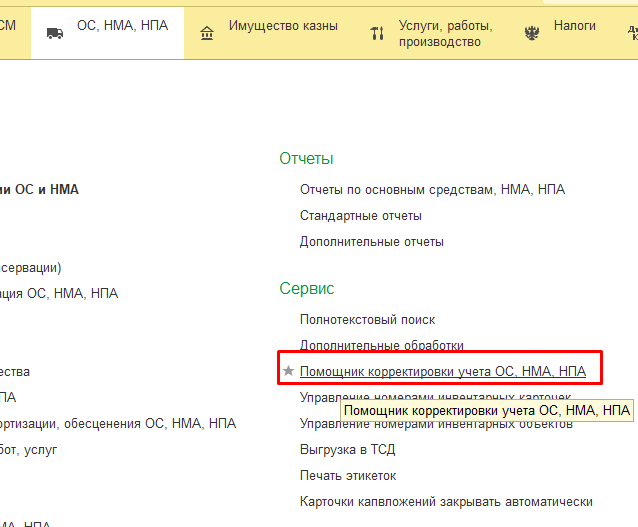Launch Полнотекстовый поиск
Image resolution: width=638 pixels, height=527 pixels.
click(x=367, y=319)
